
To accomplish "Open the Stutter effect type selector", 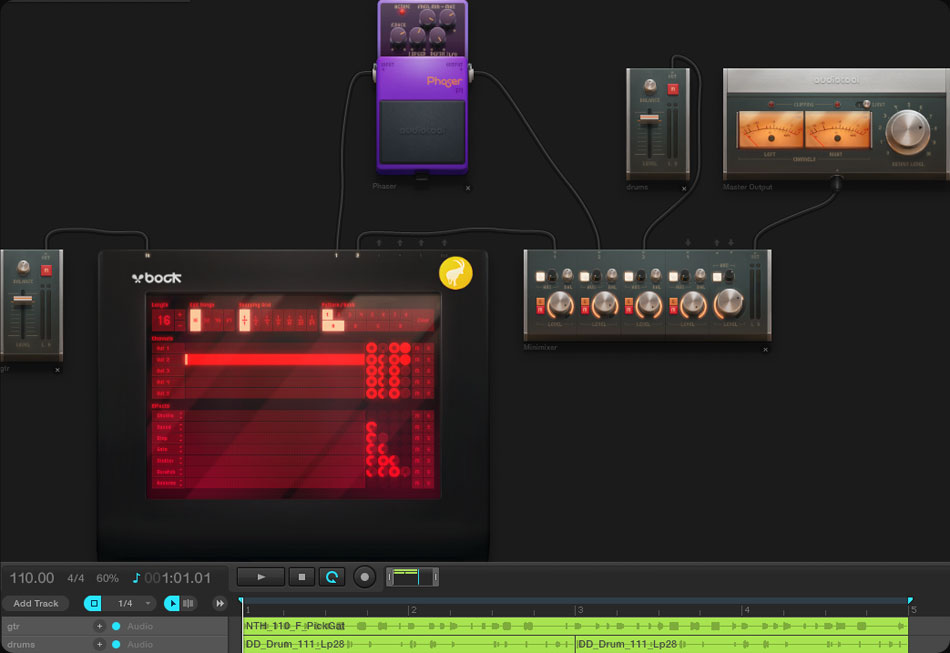I will pyautogui.click(x=168, y=460).
